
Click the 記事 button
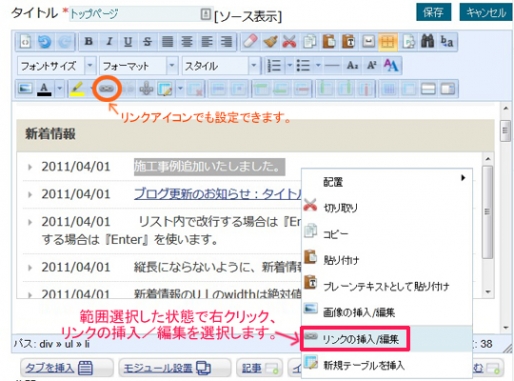click(260, 368)
